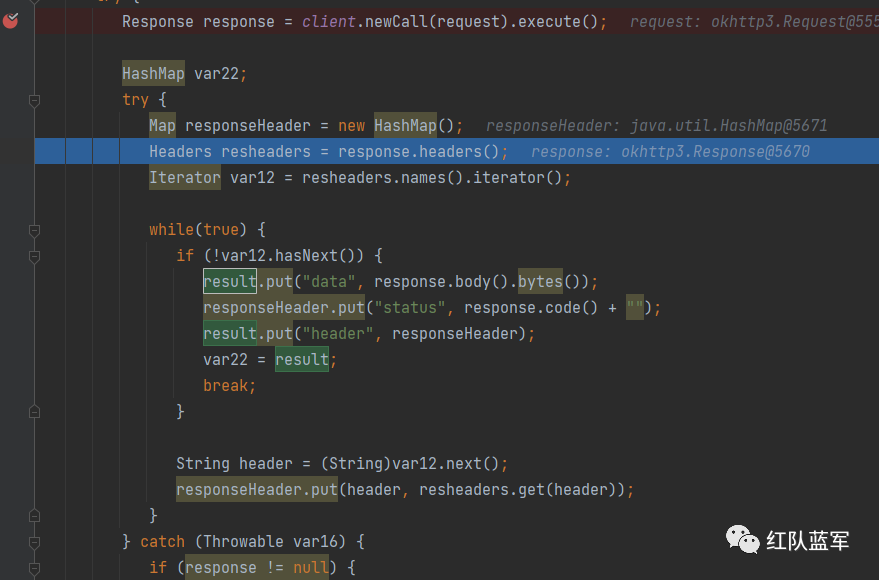Image resolution: width=879 pixels, height=580 pixels.
Task: Click the execute() method call
Action: (x=558, y=22)
